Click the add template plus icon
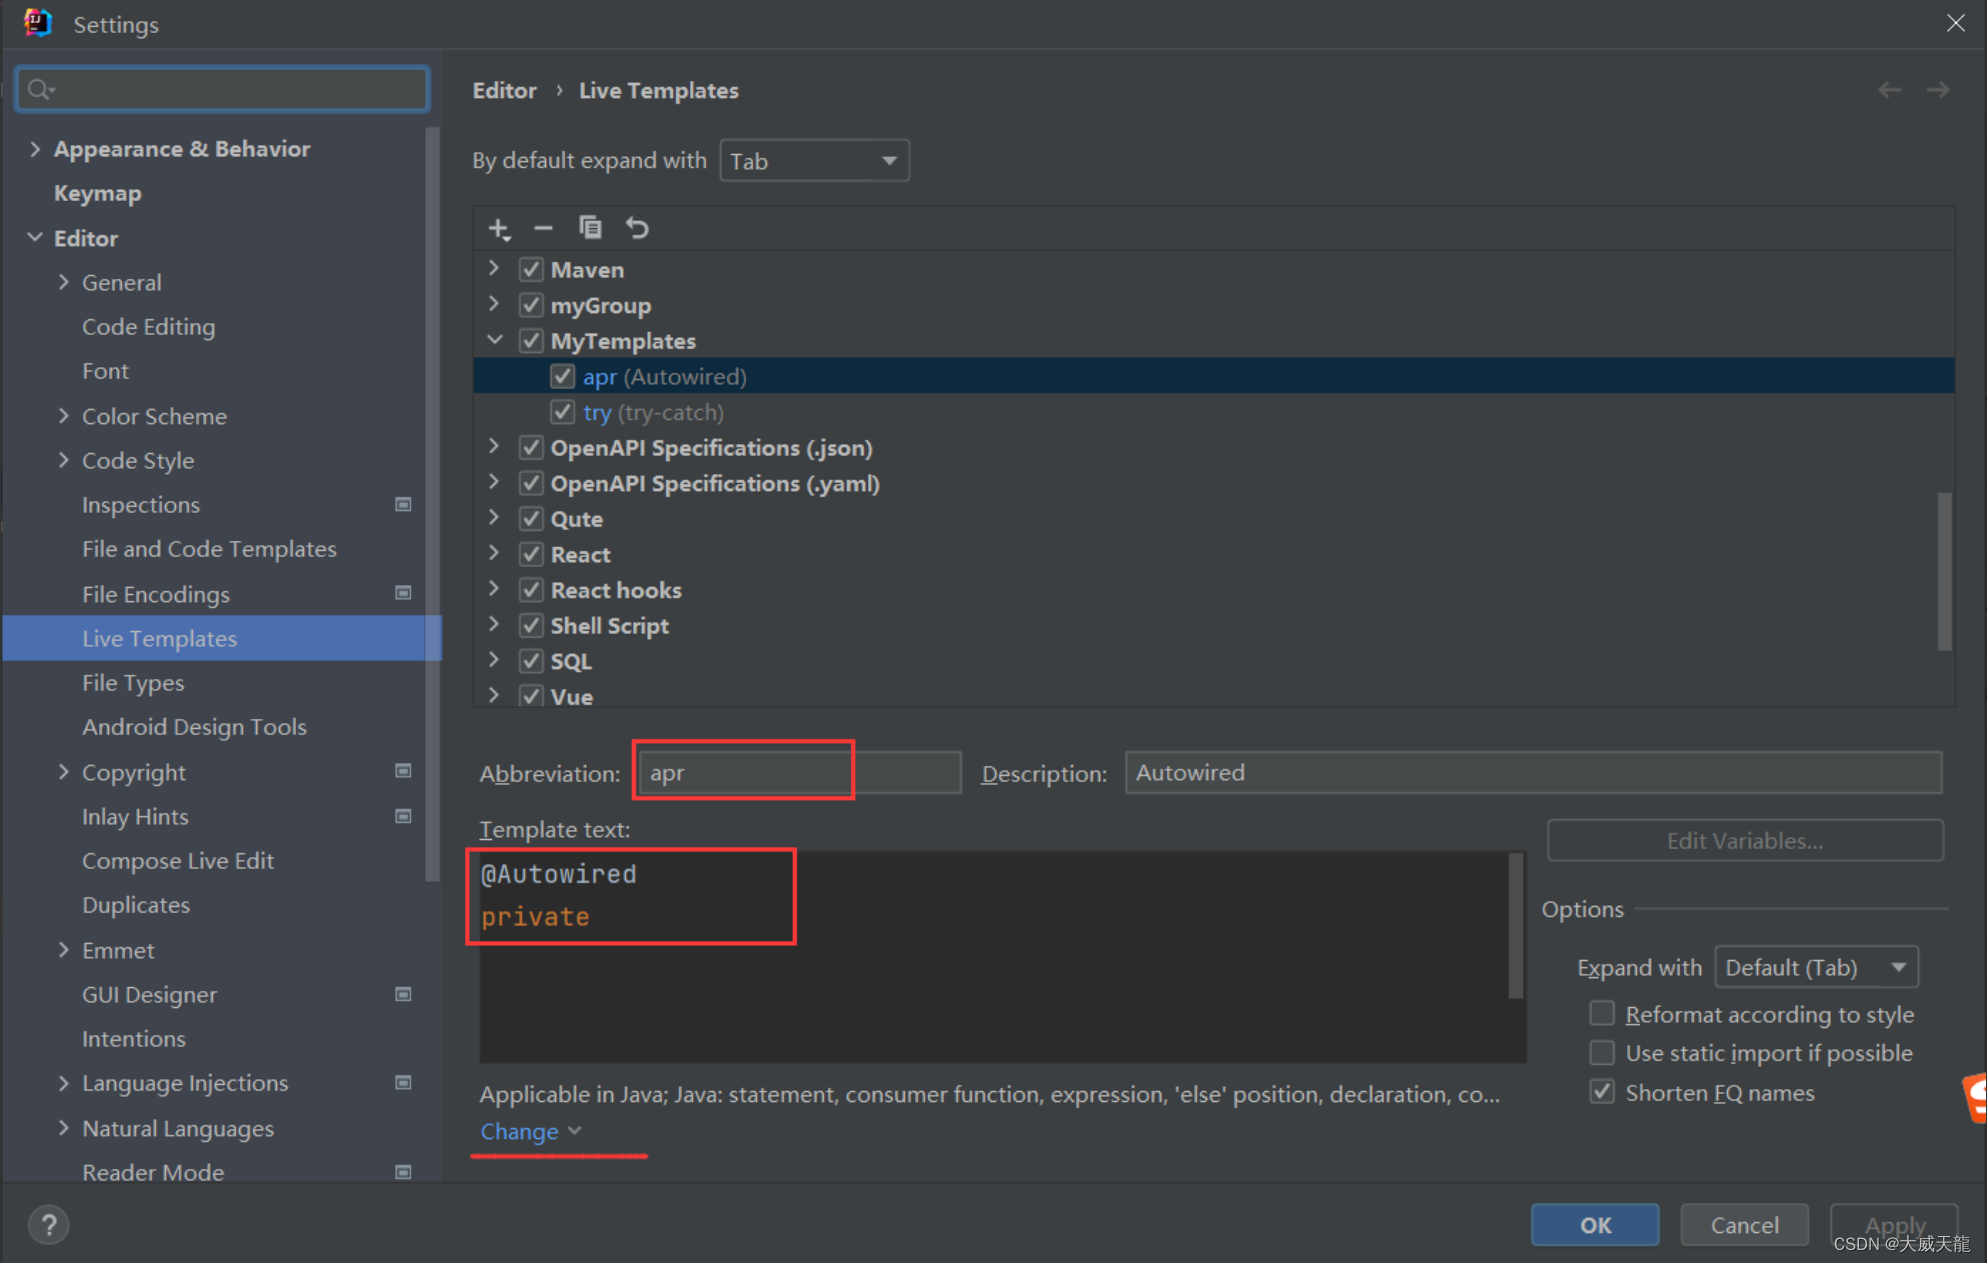This screenshot has height=1263, width=1987. coord(499,229)
